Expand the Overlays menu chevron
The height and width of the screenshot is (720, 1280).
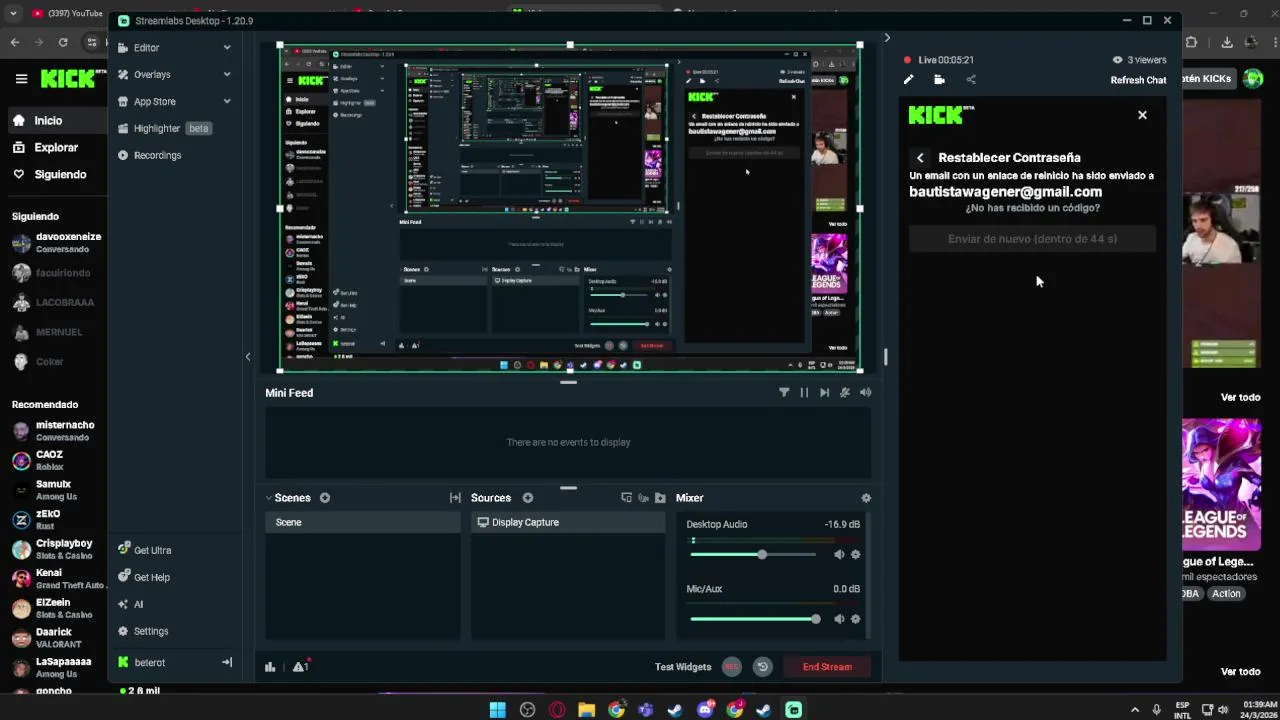click(227, 75)
